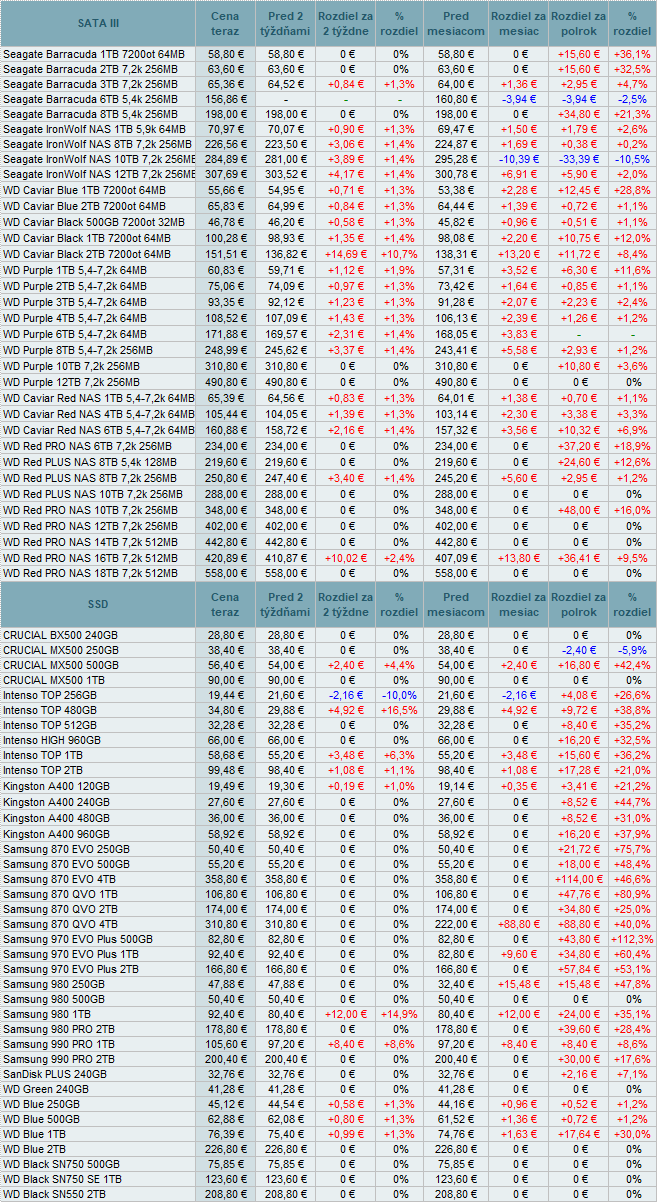Viewport: 657px width, 1202px height.
Task: Click the SATA III section header cell
Action: (x=98, y=23)
